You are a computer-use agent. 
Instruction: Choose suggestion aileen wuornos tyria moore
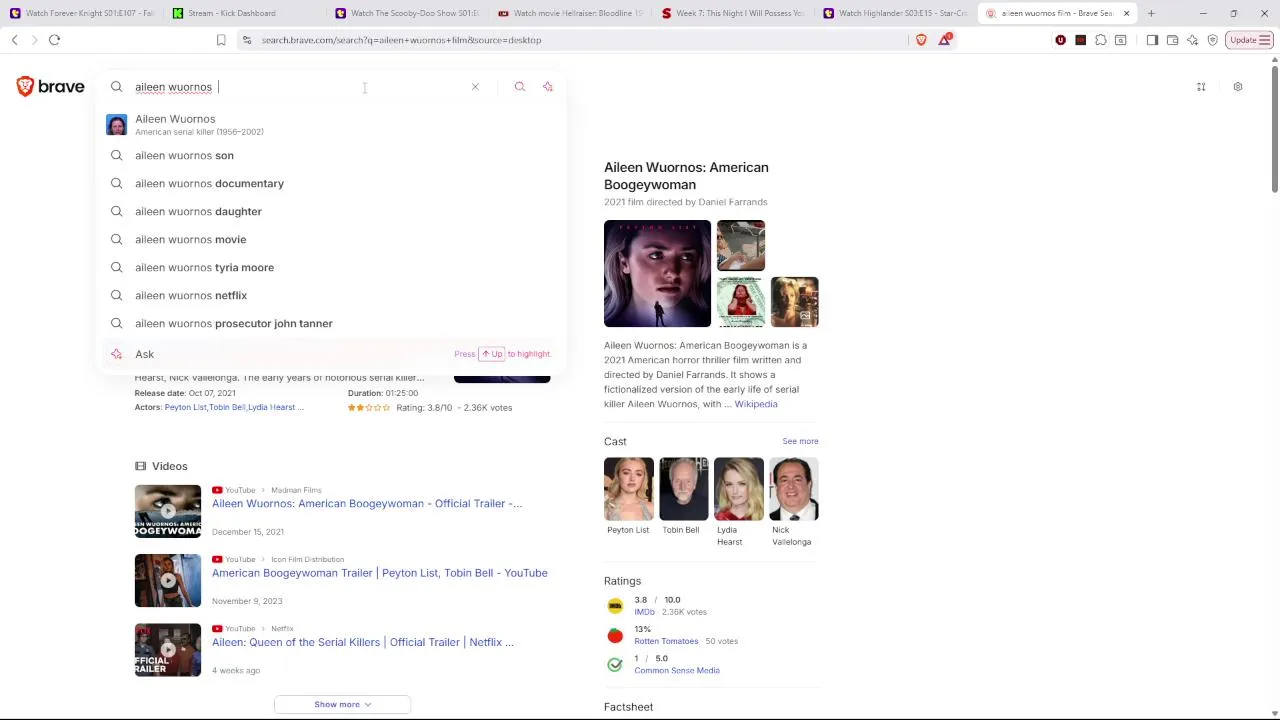330,267
